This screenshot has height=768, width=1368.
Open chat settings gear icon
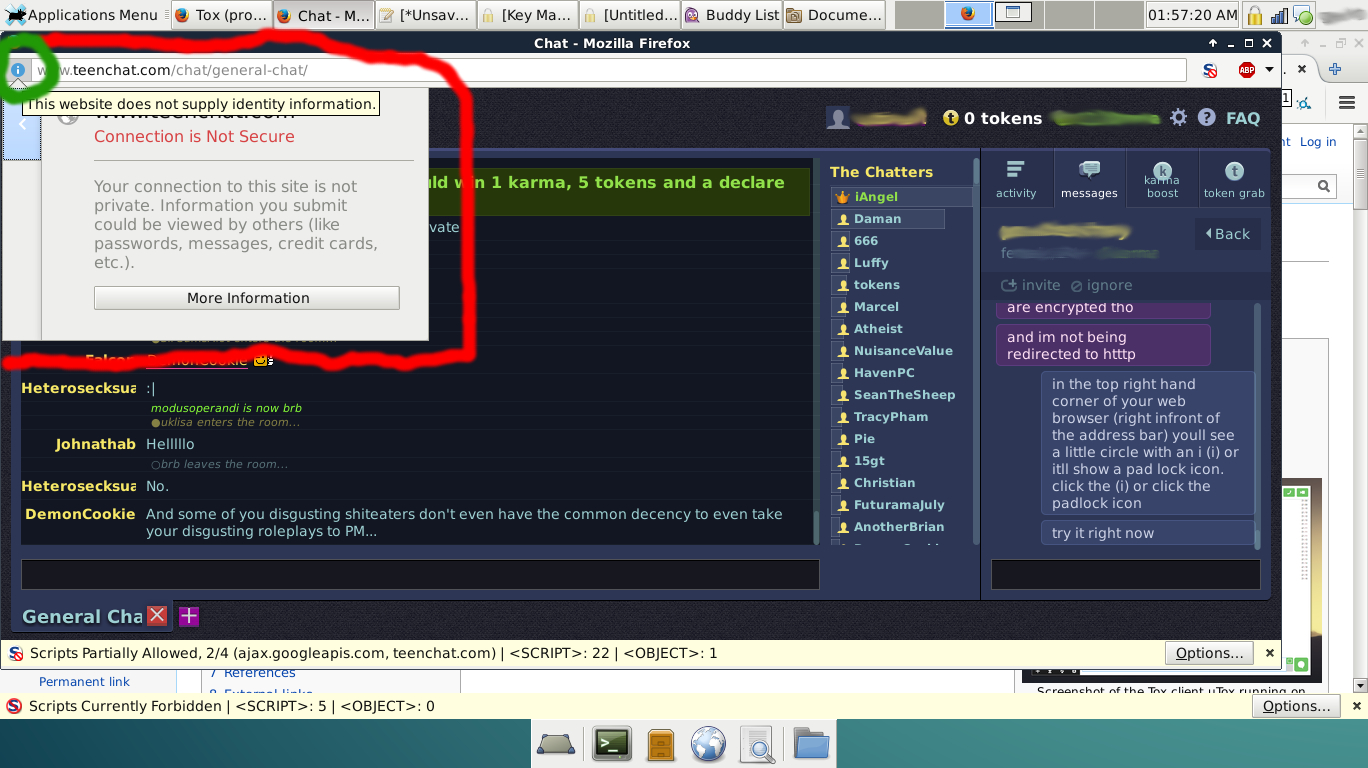click(1179, 117)
